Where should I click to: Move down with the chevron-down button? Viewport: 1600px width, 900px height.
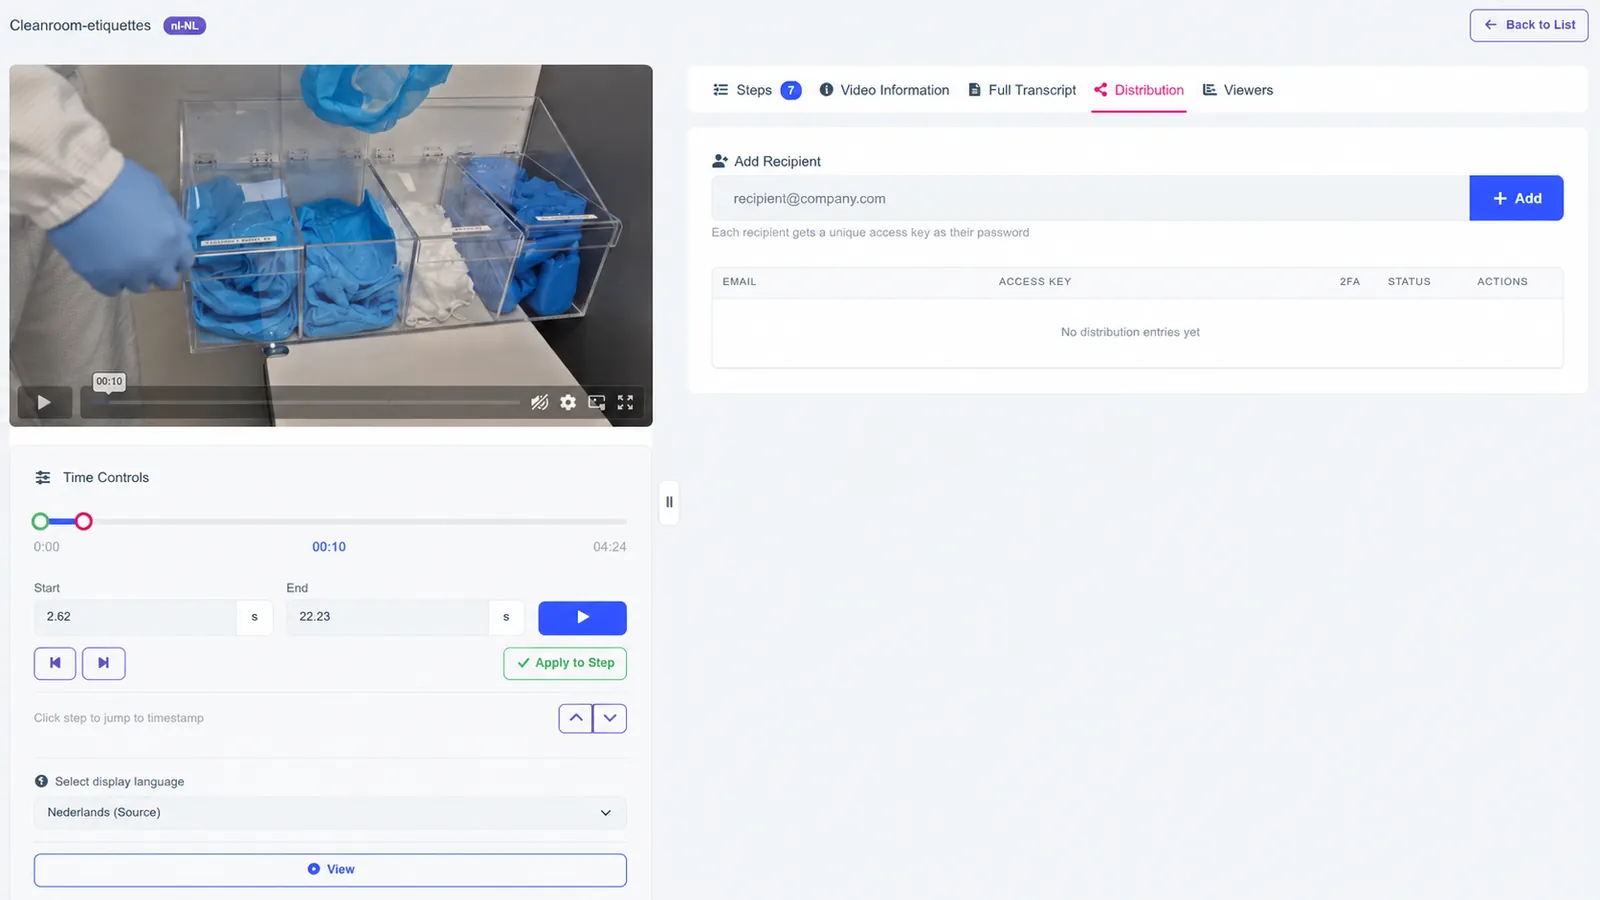610,718
